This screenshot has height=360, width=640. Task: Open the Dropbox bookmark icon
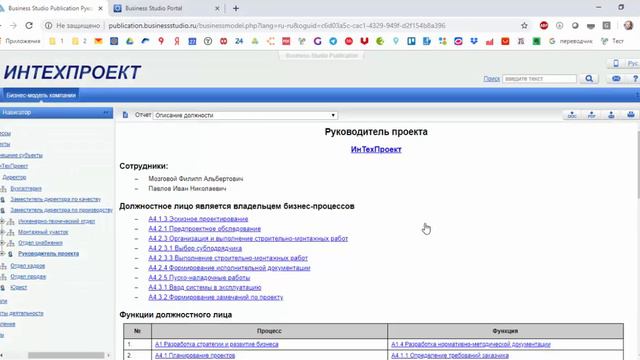pyautogui.click(x=474, y=41)
